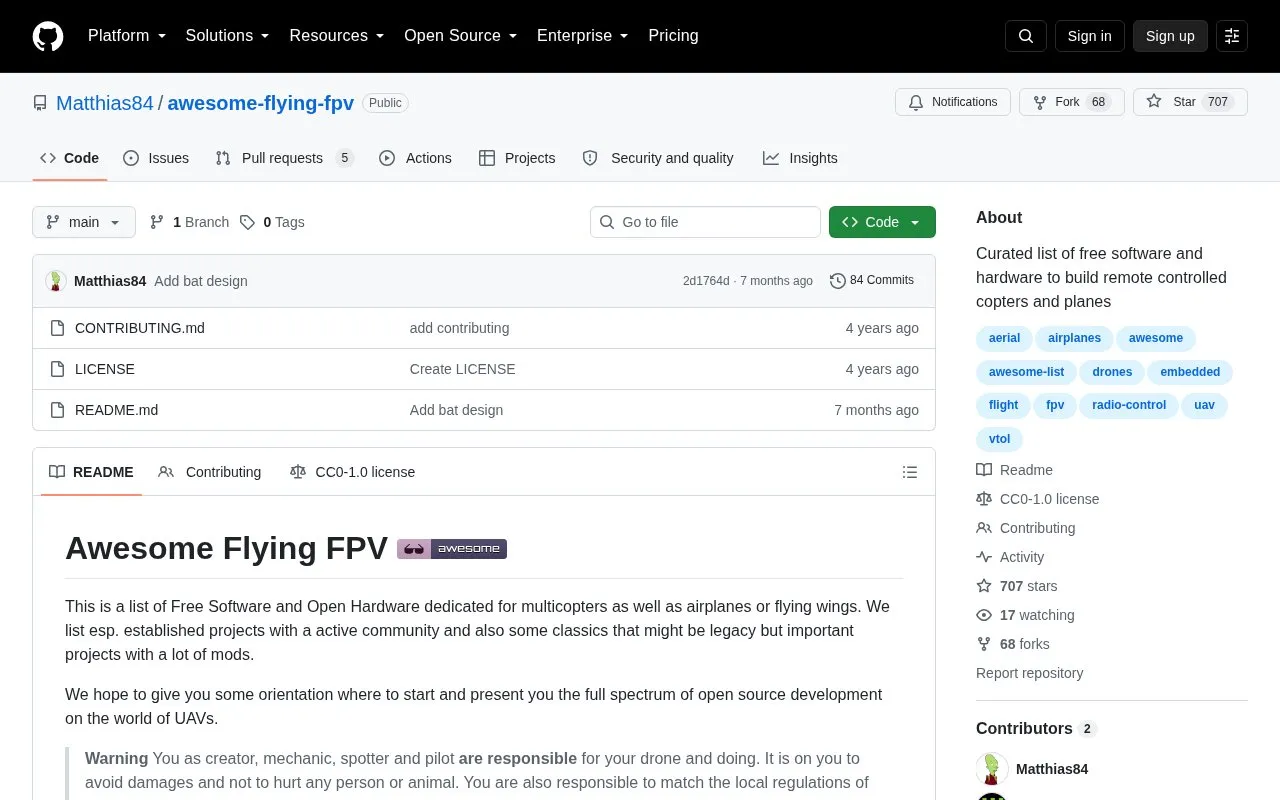The width and height of the screenshot is (1280, 800).
Task: Click the Notifications bell button
Action: (953, 102)
